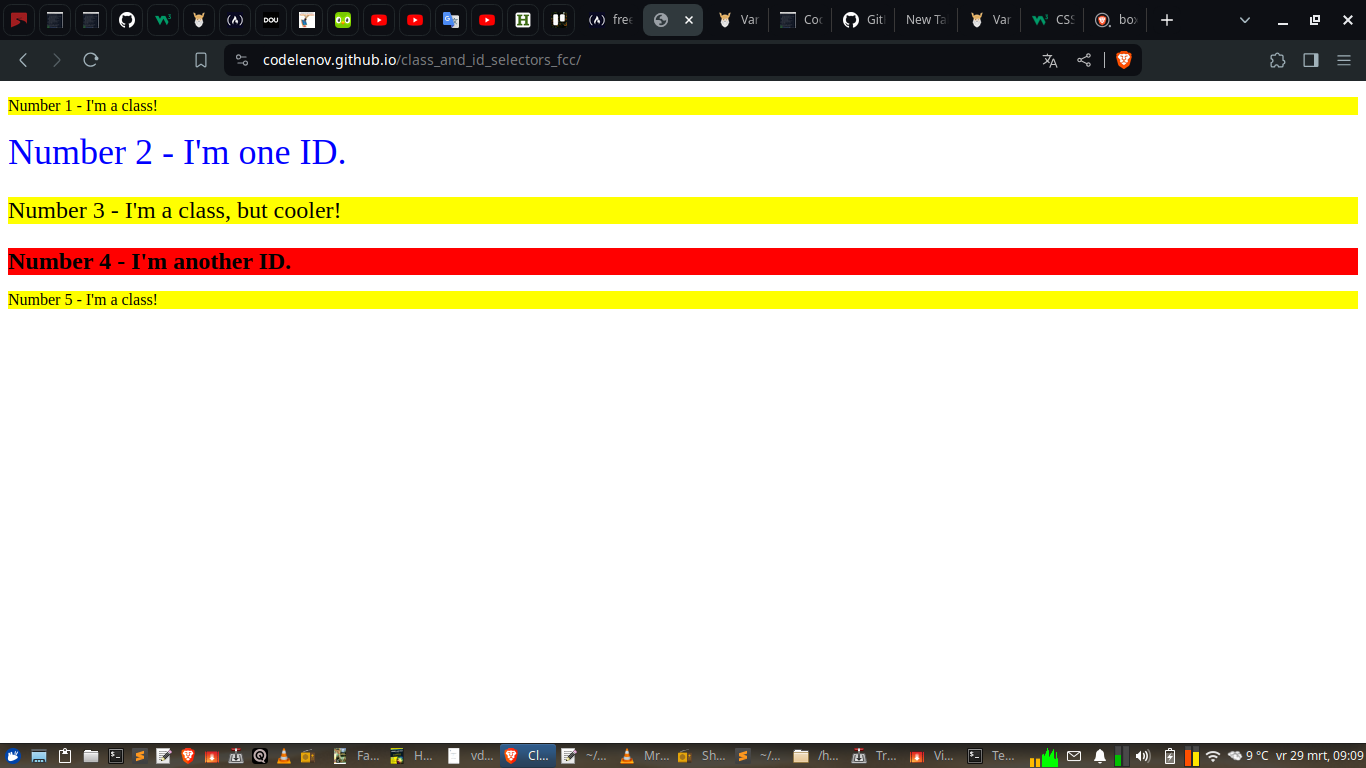The height and width of the screenshot is (768, 1366).
Task: Open the browser Extensions menu
Action: point(1277,60)
